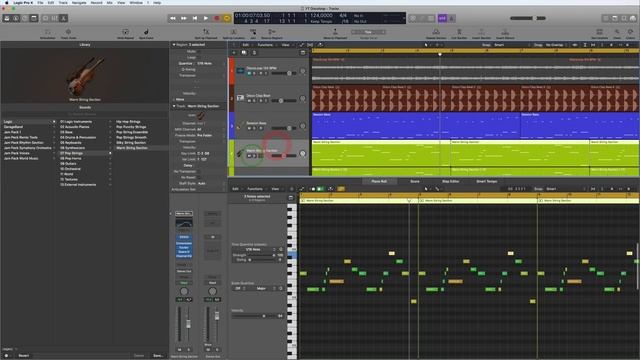
Task: Open the Navigate menu
Action: tap(79, 2)
